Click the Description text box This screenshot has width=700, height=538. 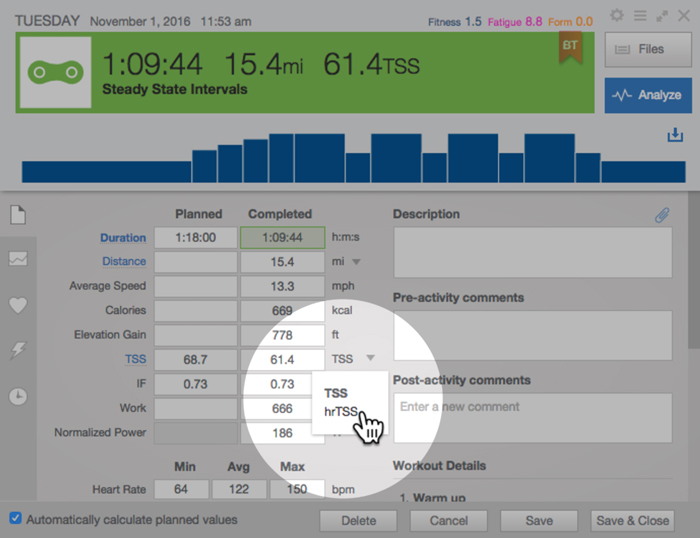click(x=533, y=252)
